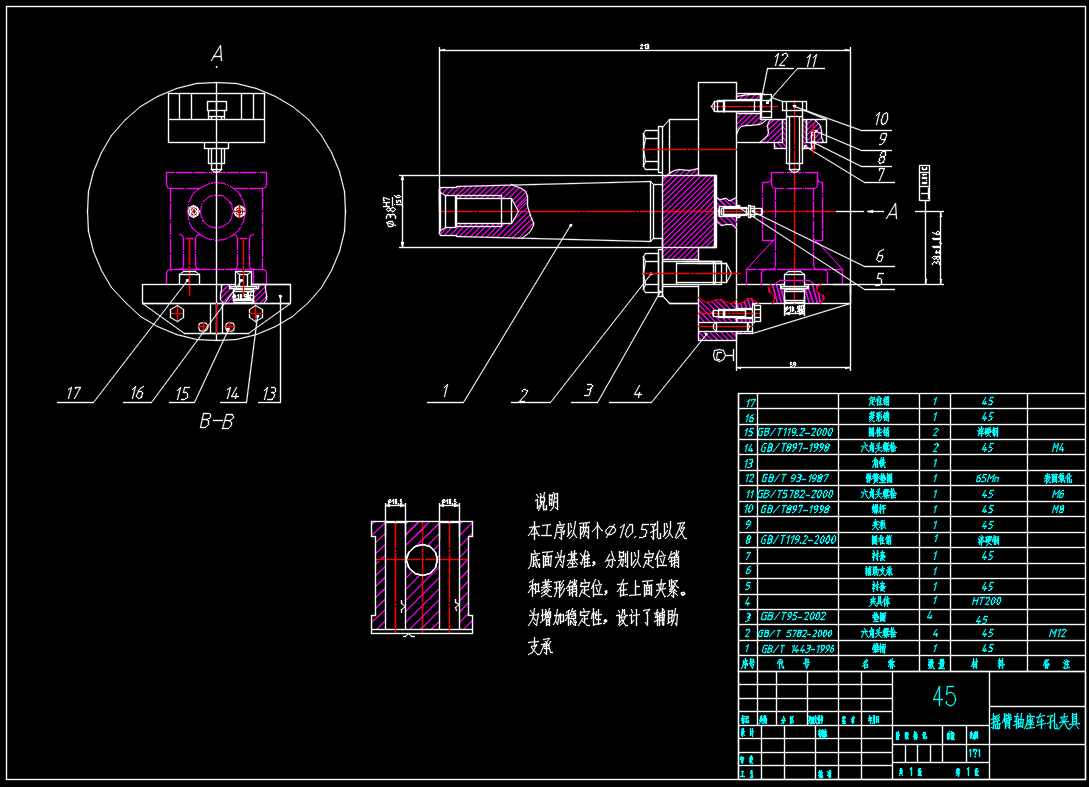Select callout number 13 under left view
The image size is (1089, 787).
coord(269,394)
